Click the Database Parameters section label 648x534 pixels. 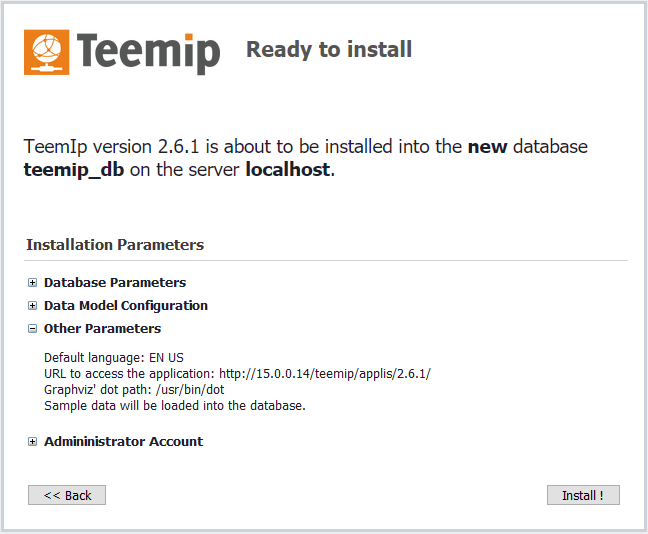[x=115, y=283]
